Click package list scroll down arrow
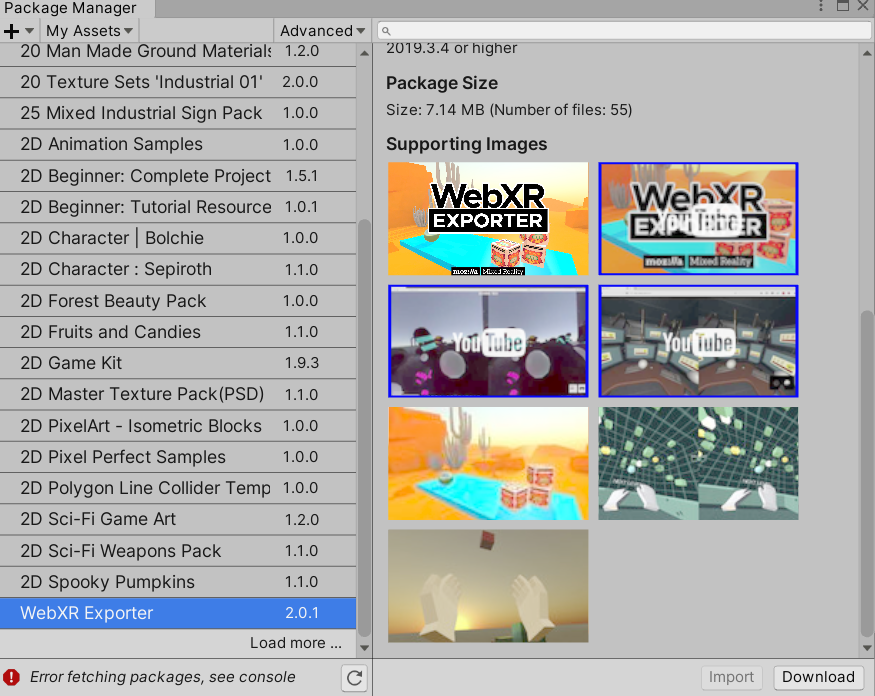Image resolution: width=875 pixels, height=696 pixels. pos(364,648)
